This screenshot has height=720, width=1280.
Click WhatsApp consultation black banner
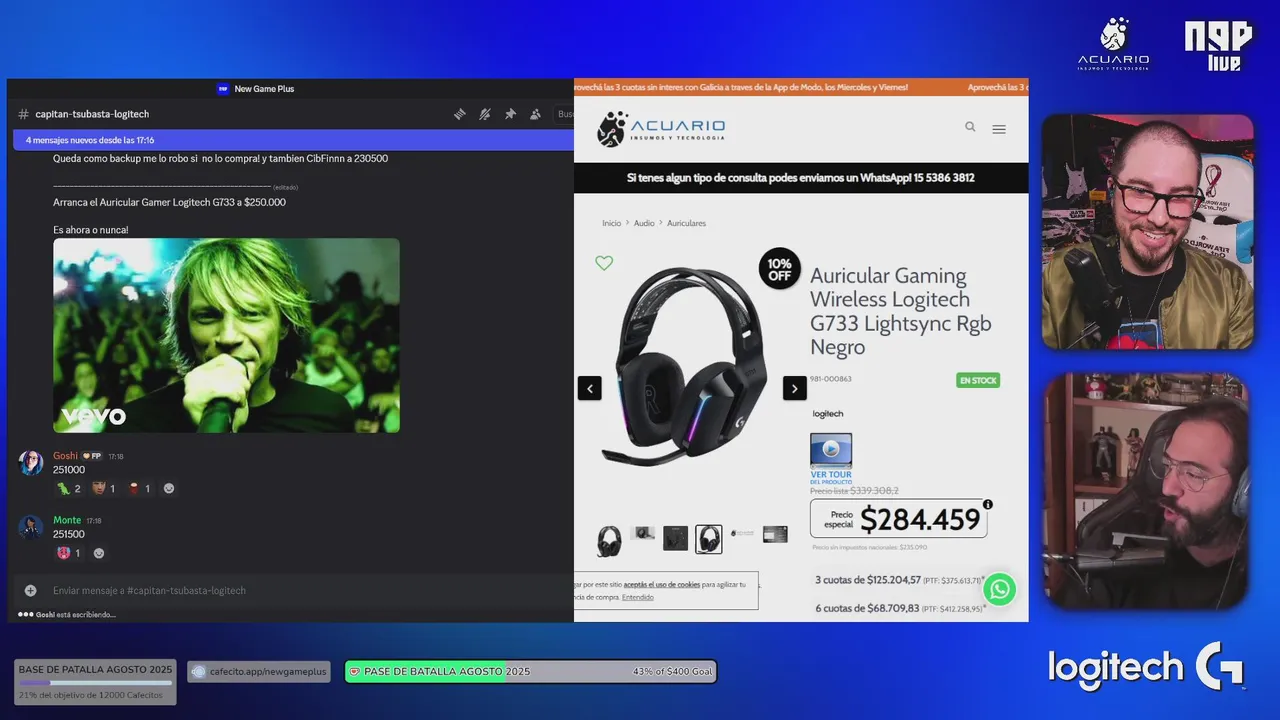801,178
